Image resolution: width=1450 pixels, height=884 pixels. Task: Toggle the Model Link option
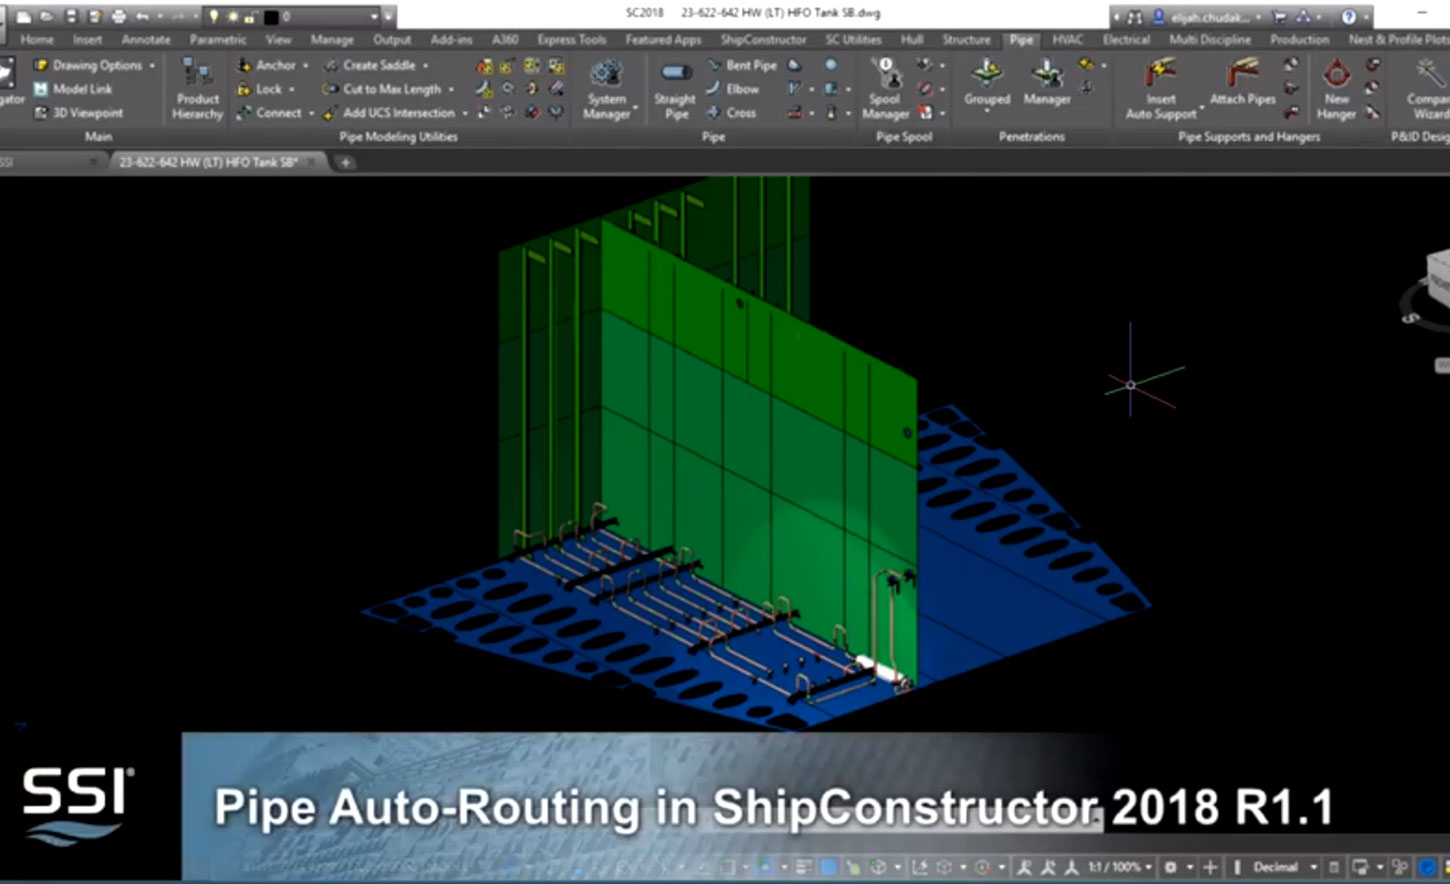pyautogui.click(x=82, y=89)
